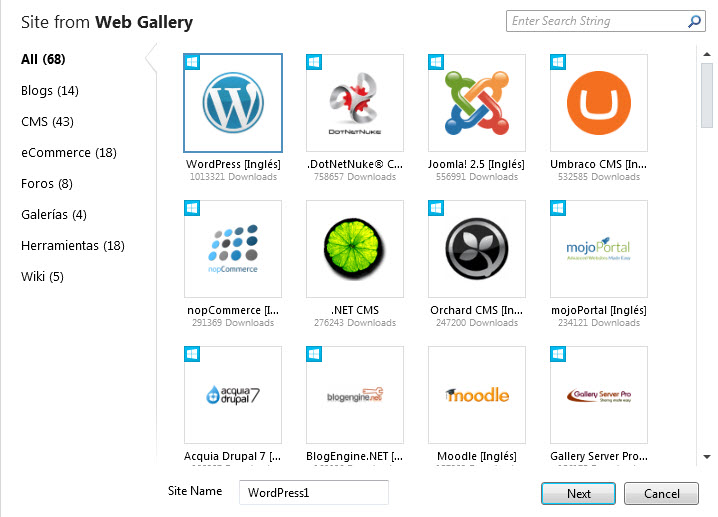Click the 247200 Downloads count
This screenshot has height=517, width=718.
click(477, 323)
